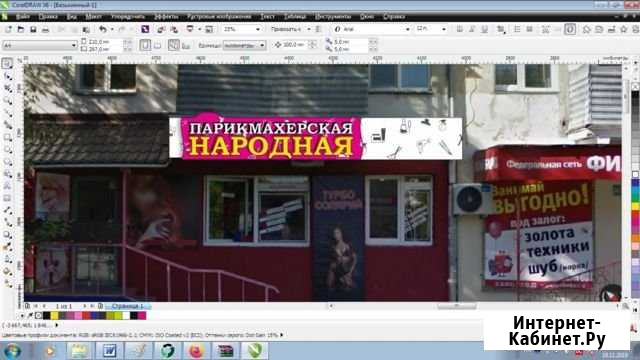Click the Undo arrow icon

coord(102,29)
